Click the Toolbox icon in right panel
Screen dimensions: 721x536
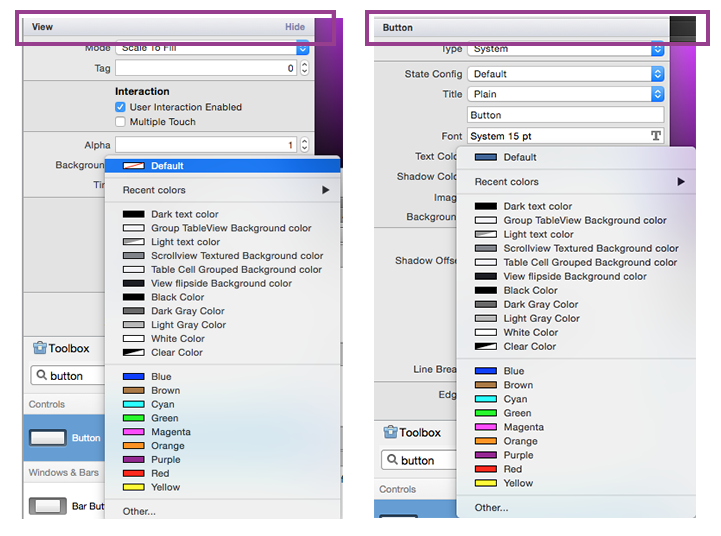pos(391,432)
